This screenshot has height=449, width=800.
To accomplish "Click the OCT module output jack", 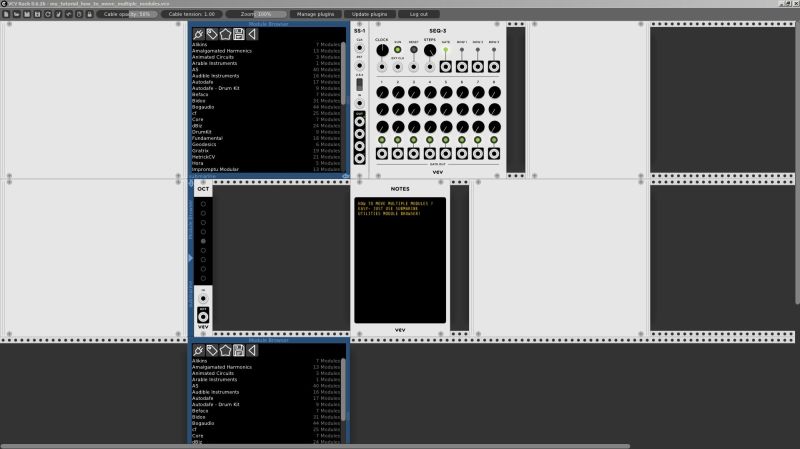I will [x=203, y=317].
